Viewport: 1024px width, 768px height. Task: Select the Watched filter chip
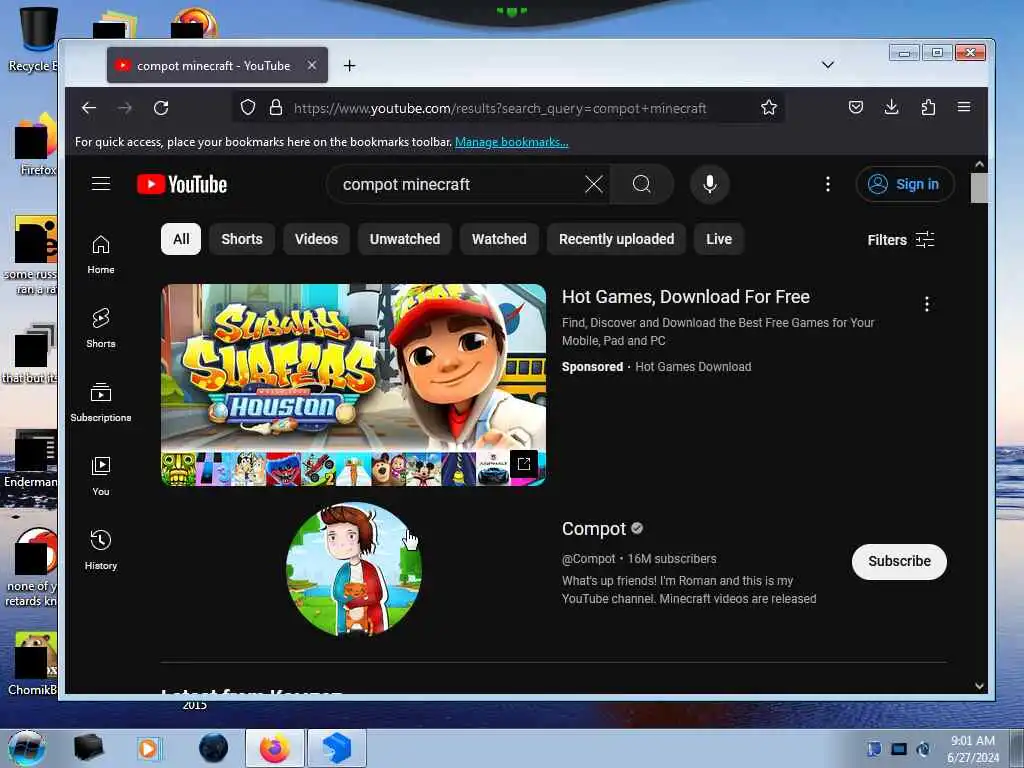(x=499, y=239)
